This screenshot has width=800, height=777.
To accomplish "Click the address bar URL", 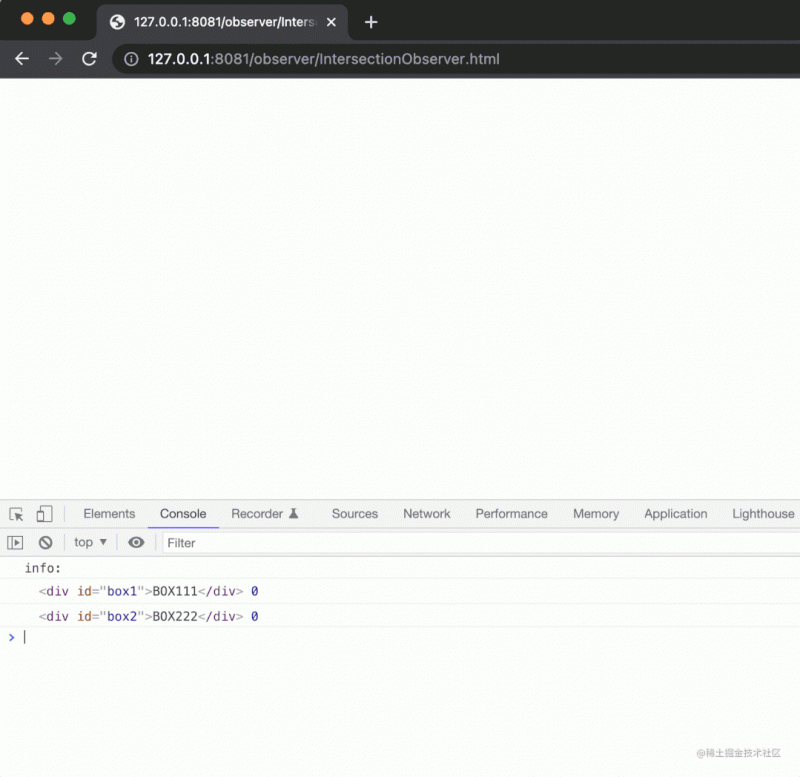I will pos(323,59).
